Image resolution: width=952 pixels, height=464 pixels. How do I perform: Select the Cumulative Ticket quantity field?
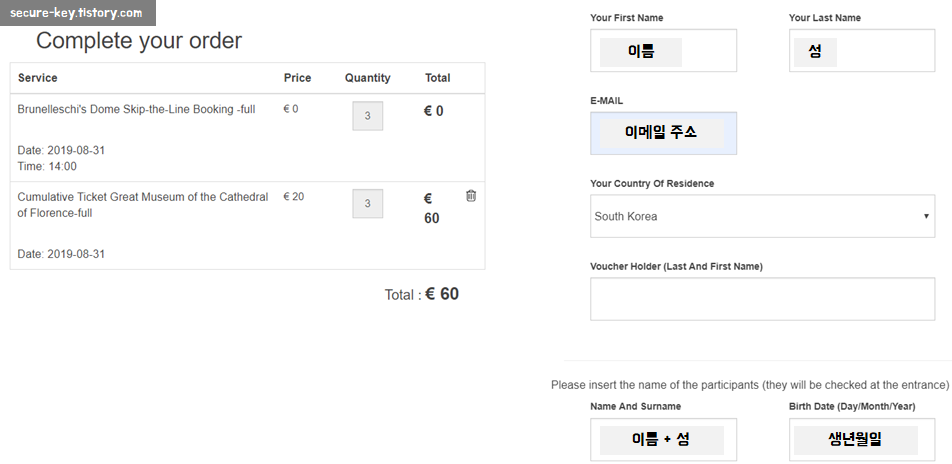367,203
